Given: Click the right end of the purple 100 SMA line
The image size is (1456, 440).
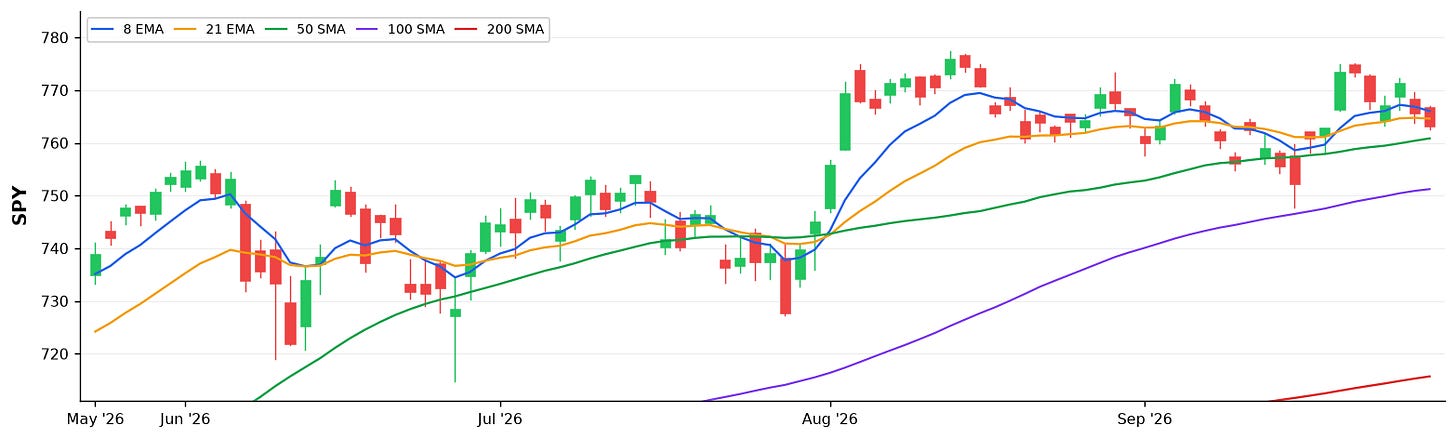Looking at the screenshot, I should coord(1429,189).
